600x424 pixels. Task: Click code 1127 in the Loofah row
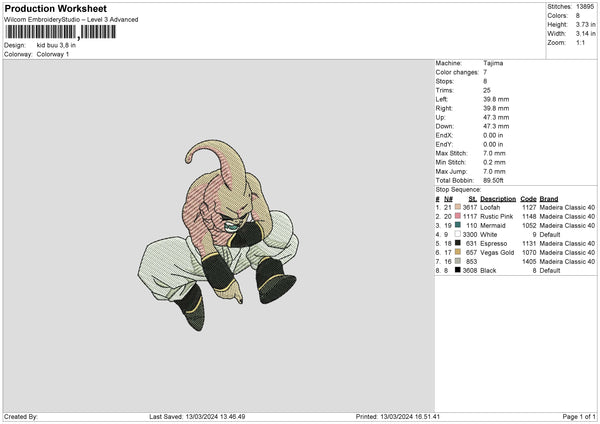click(529, 207)
